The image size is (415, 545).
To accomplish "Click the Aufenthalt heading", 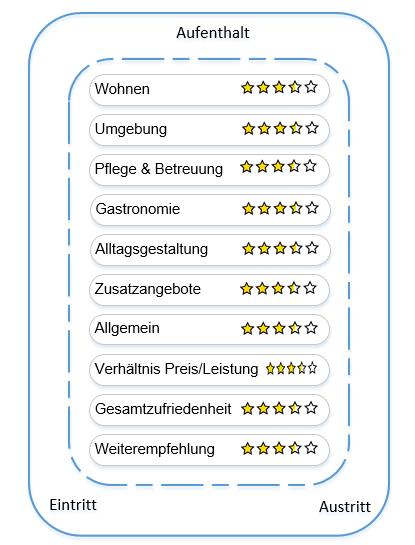I will [x=213, y=33].
